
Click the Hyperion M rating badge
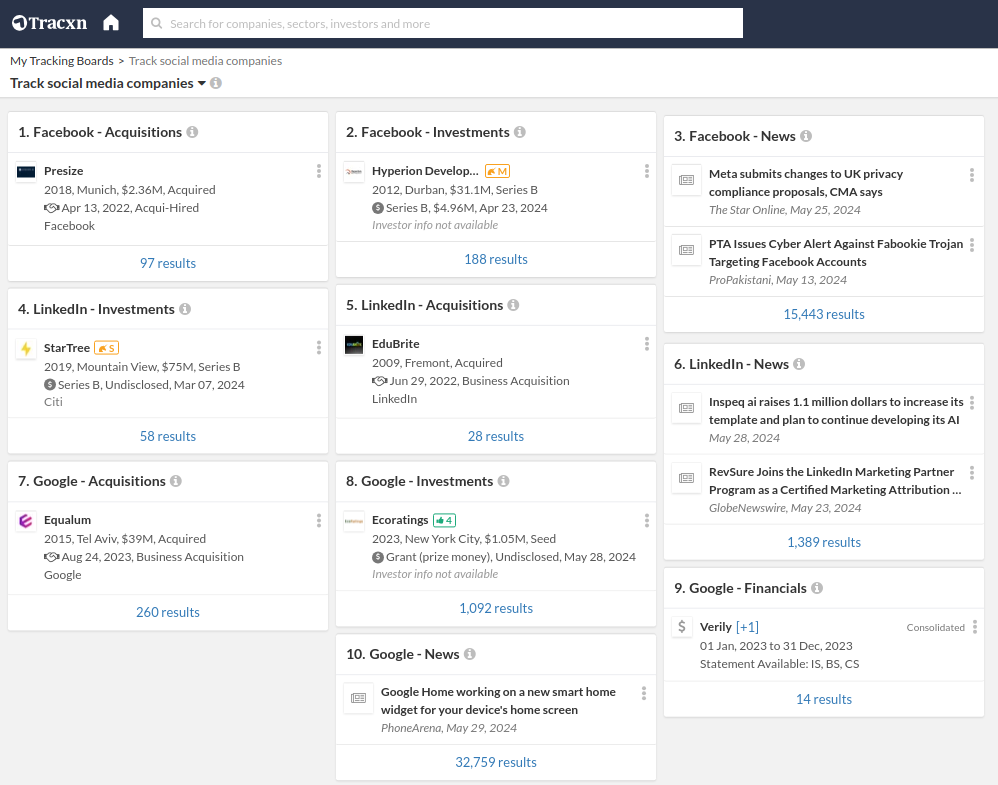click(498, 171)
